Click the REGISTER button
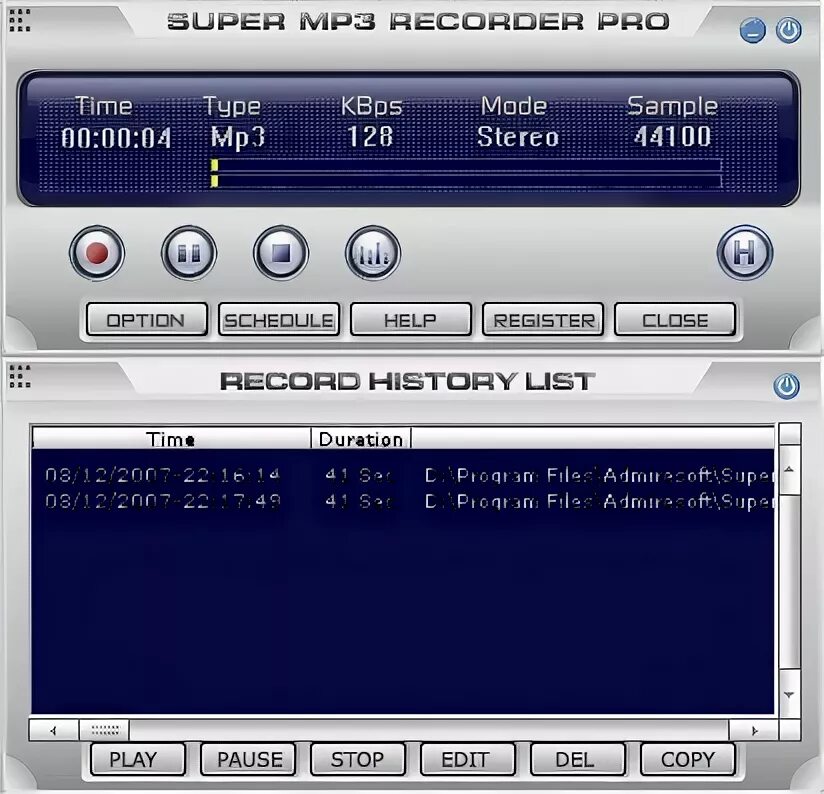This screenshot has height=794, width=824. 543,319
